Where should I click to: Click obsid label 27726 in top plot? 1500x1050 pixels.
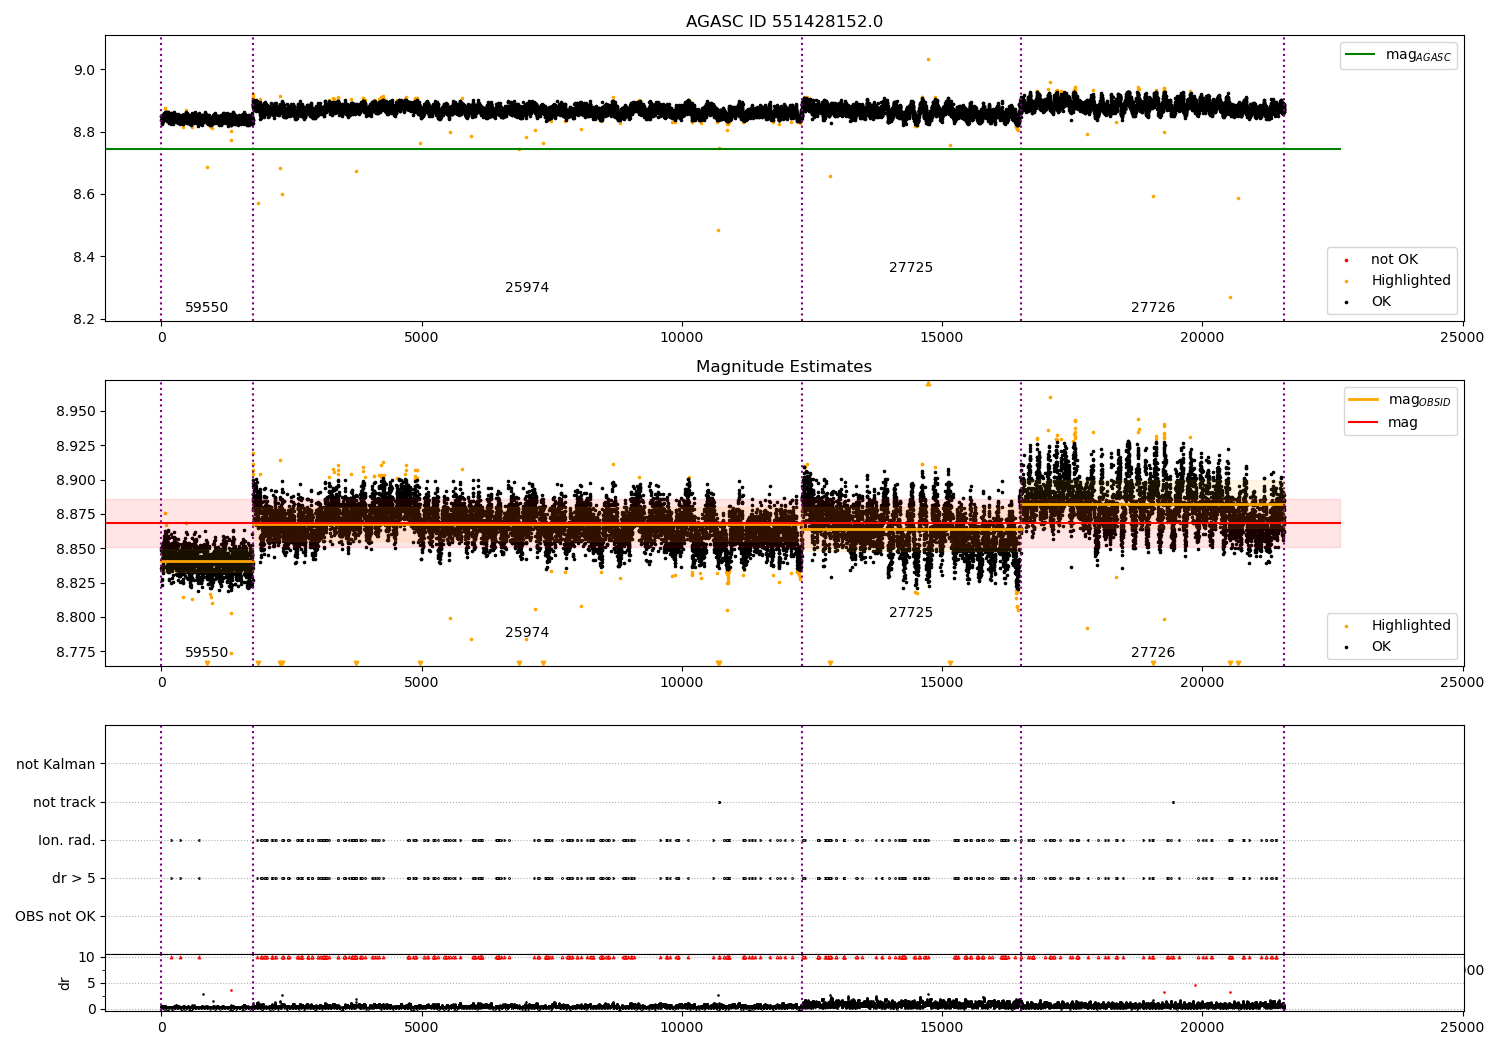pyautogui.click(x=1153, y=307)
